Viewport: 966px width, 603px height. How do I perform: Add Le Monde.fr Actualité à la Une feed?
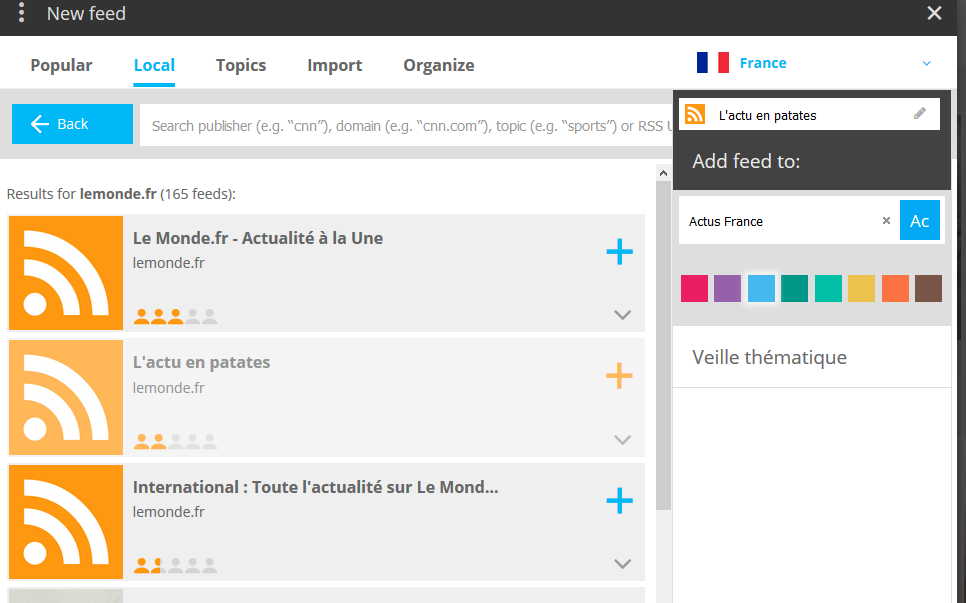click(x=619, y=251)
